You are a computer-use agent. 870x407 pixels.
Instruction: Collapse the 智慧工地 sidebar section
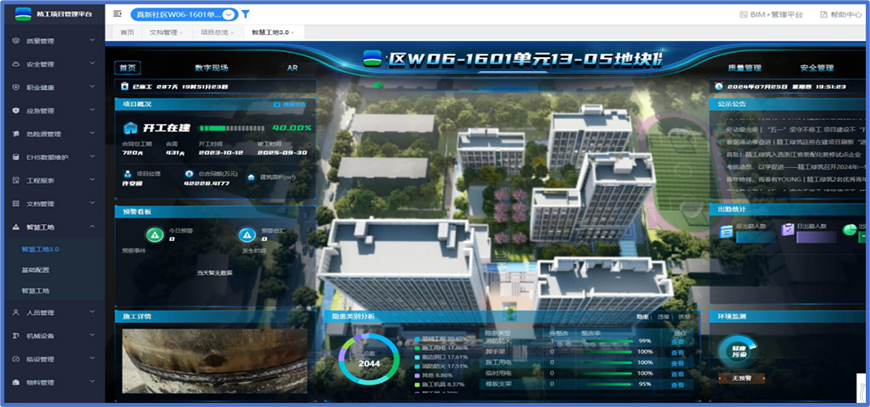(x=92, y=227)
